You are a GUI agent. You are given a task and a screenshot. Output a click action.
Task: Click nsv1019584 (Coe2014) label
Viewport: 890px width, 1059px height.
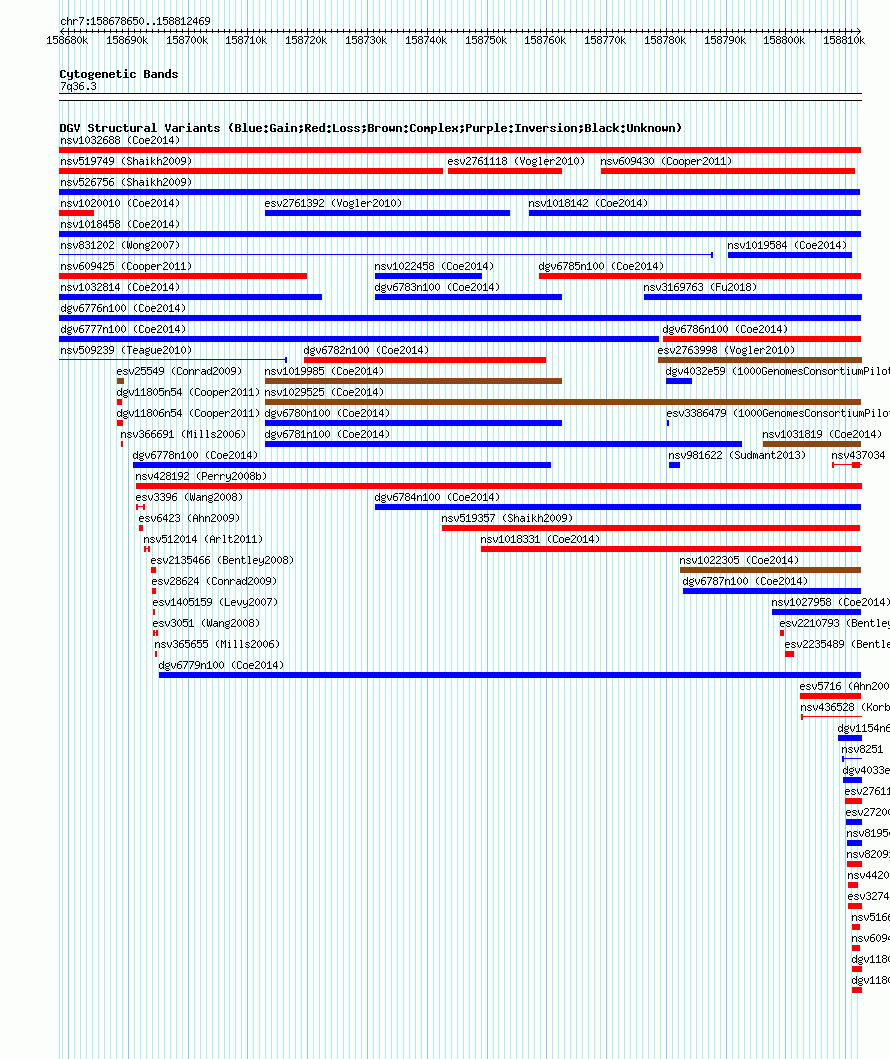click(x=787, y=245)
